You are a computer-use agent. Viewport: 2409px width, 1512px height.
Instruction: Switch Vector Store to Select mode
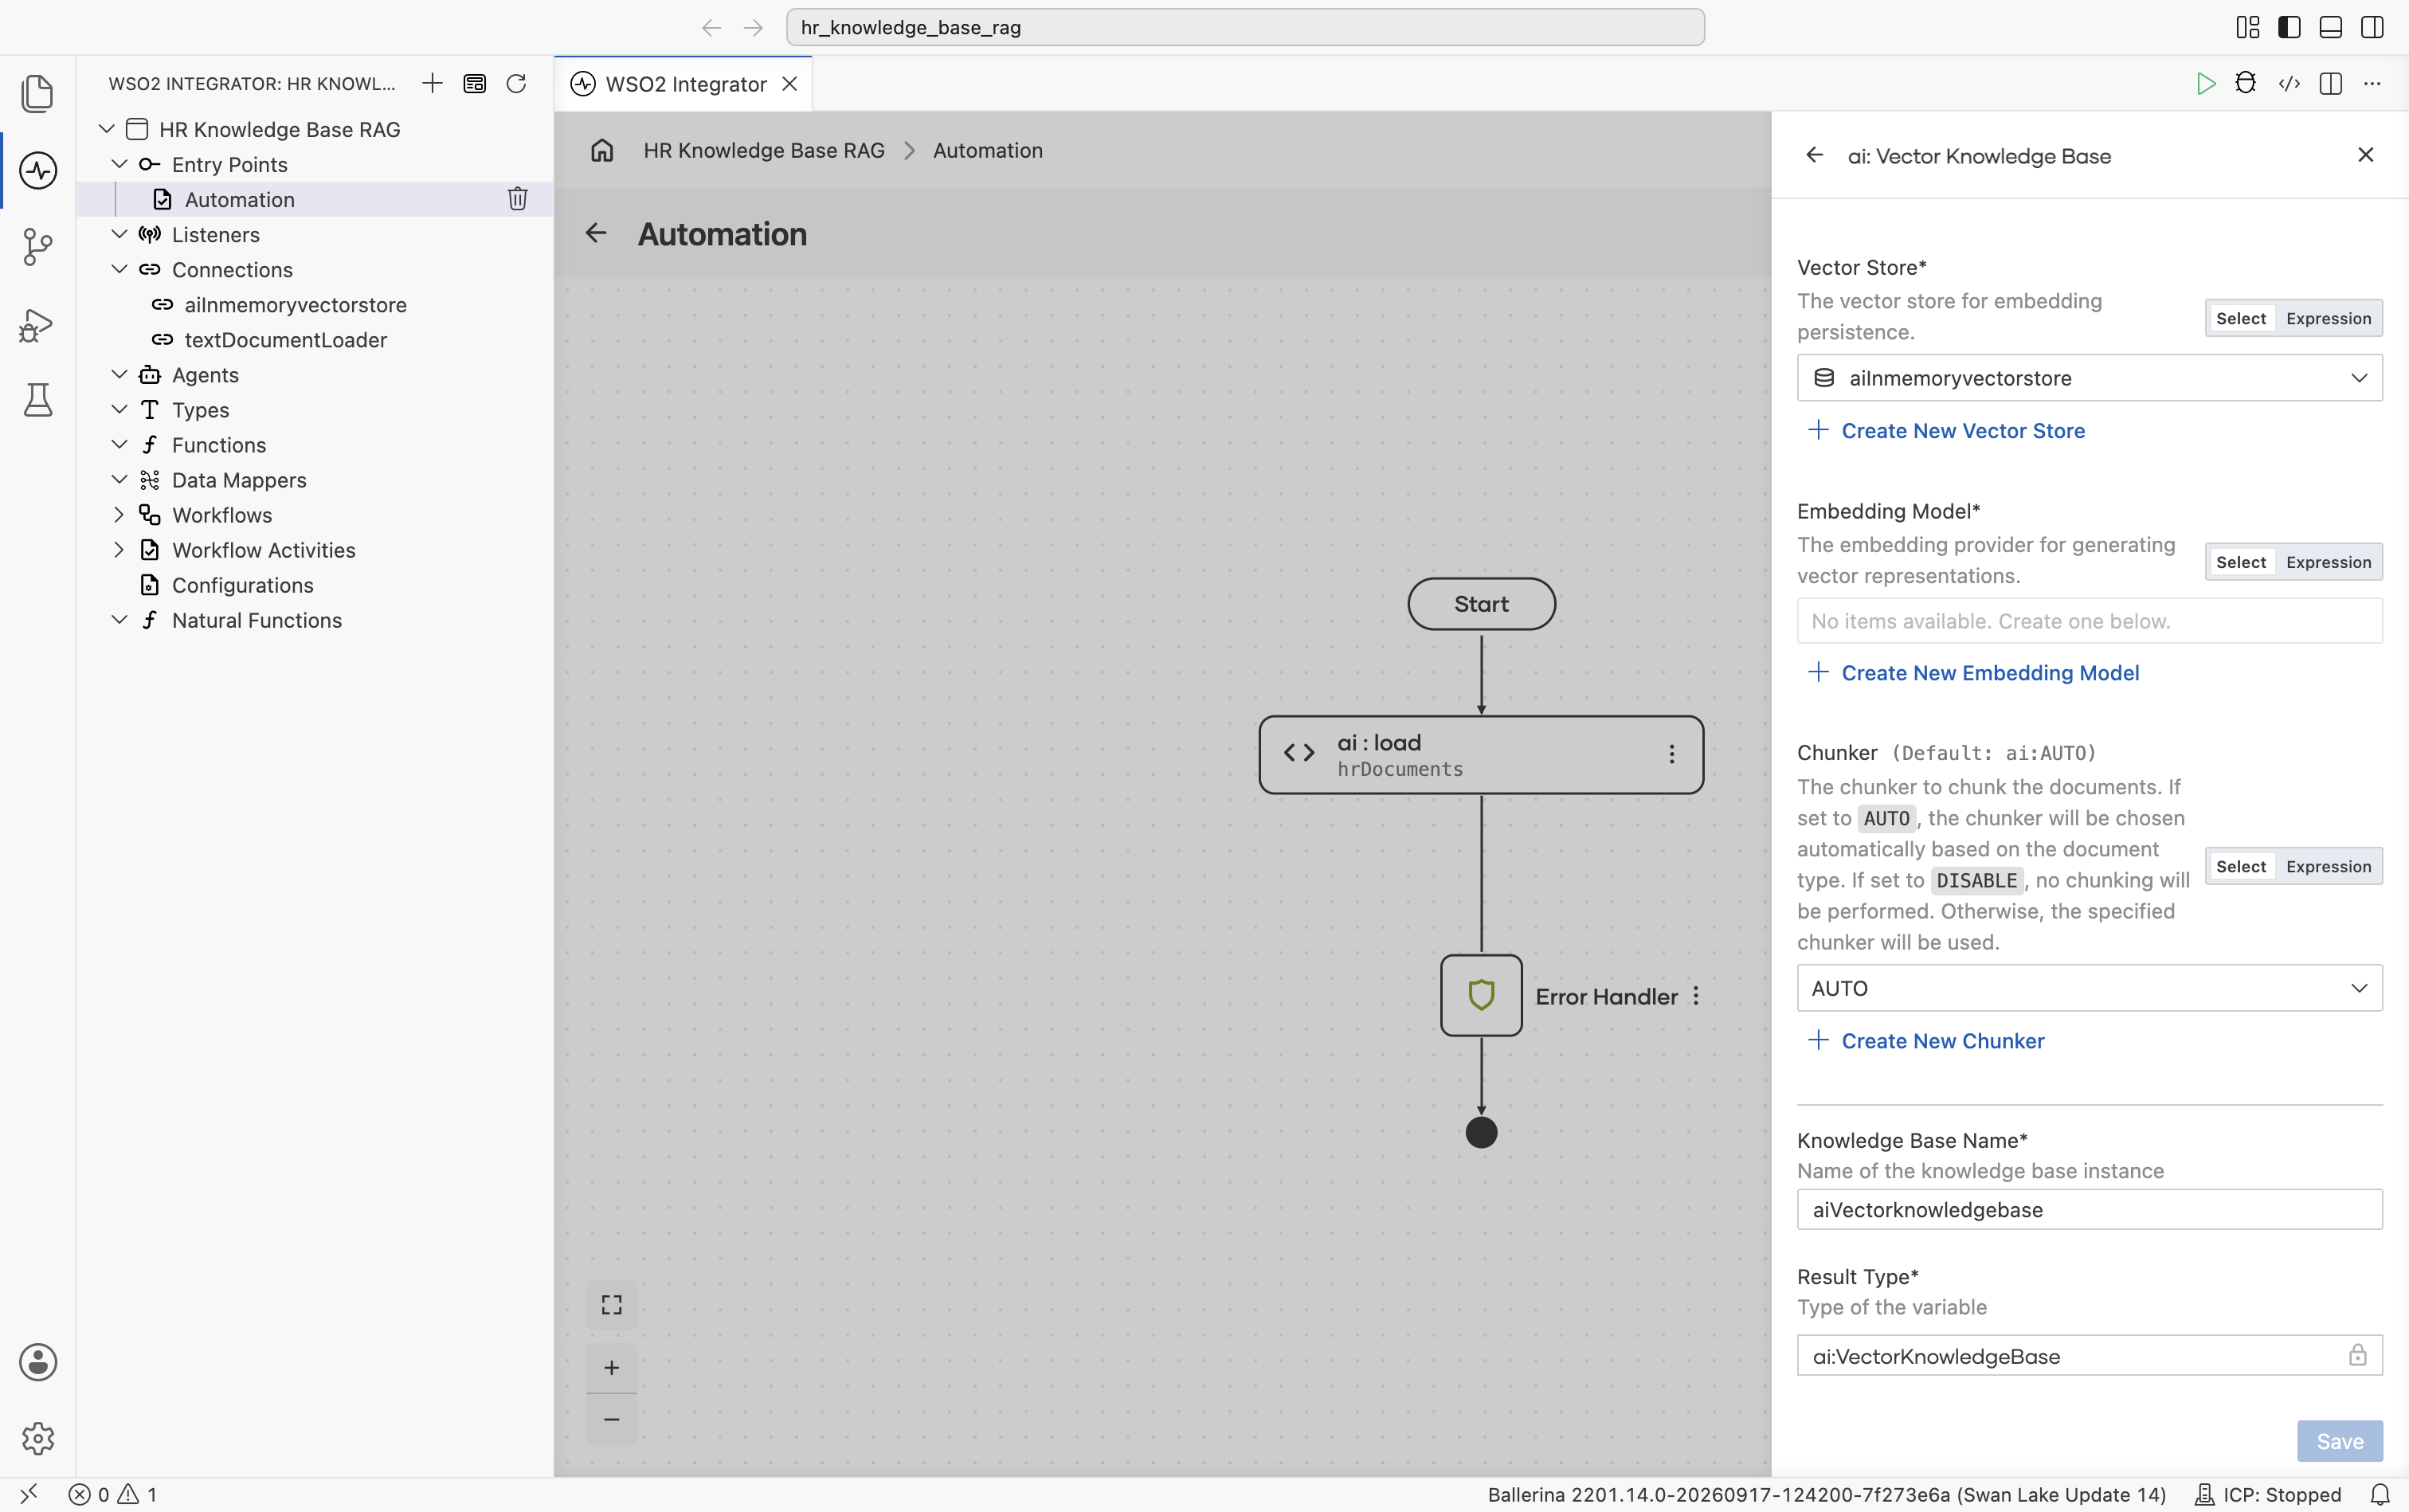pos(2241,318)
